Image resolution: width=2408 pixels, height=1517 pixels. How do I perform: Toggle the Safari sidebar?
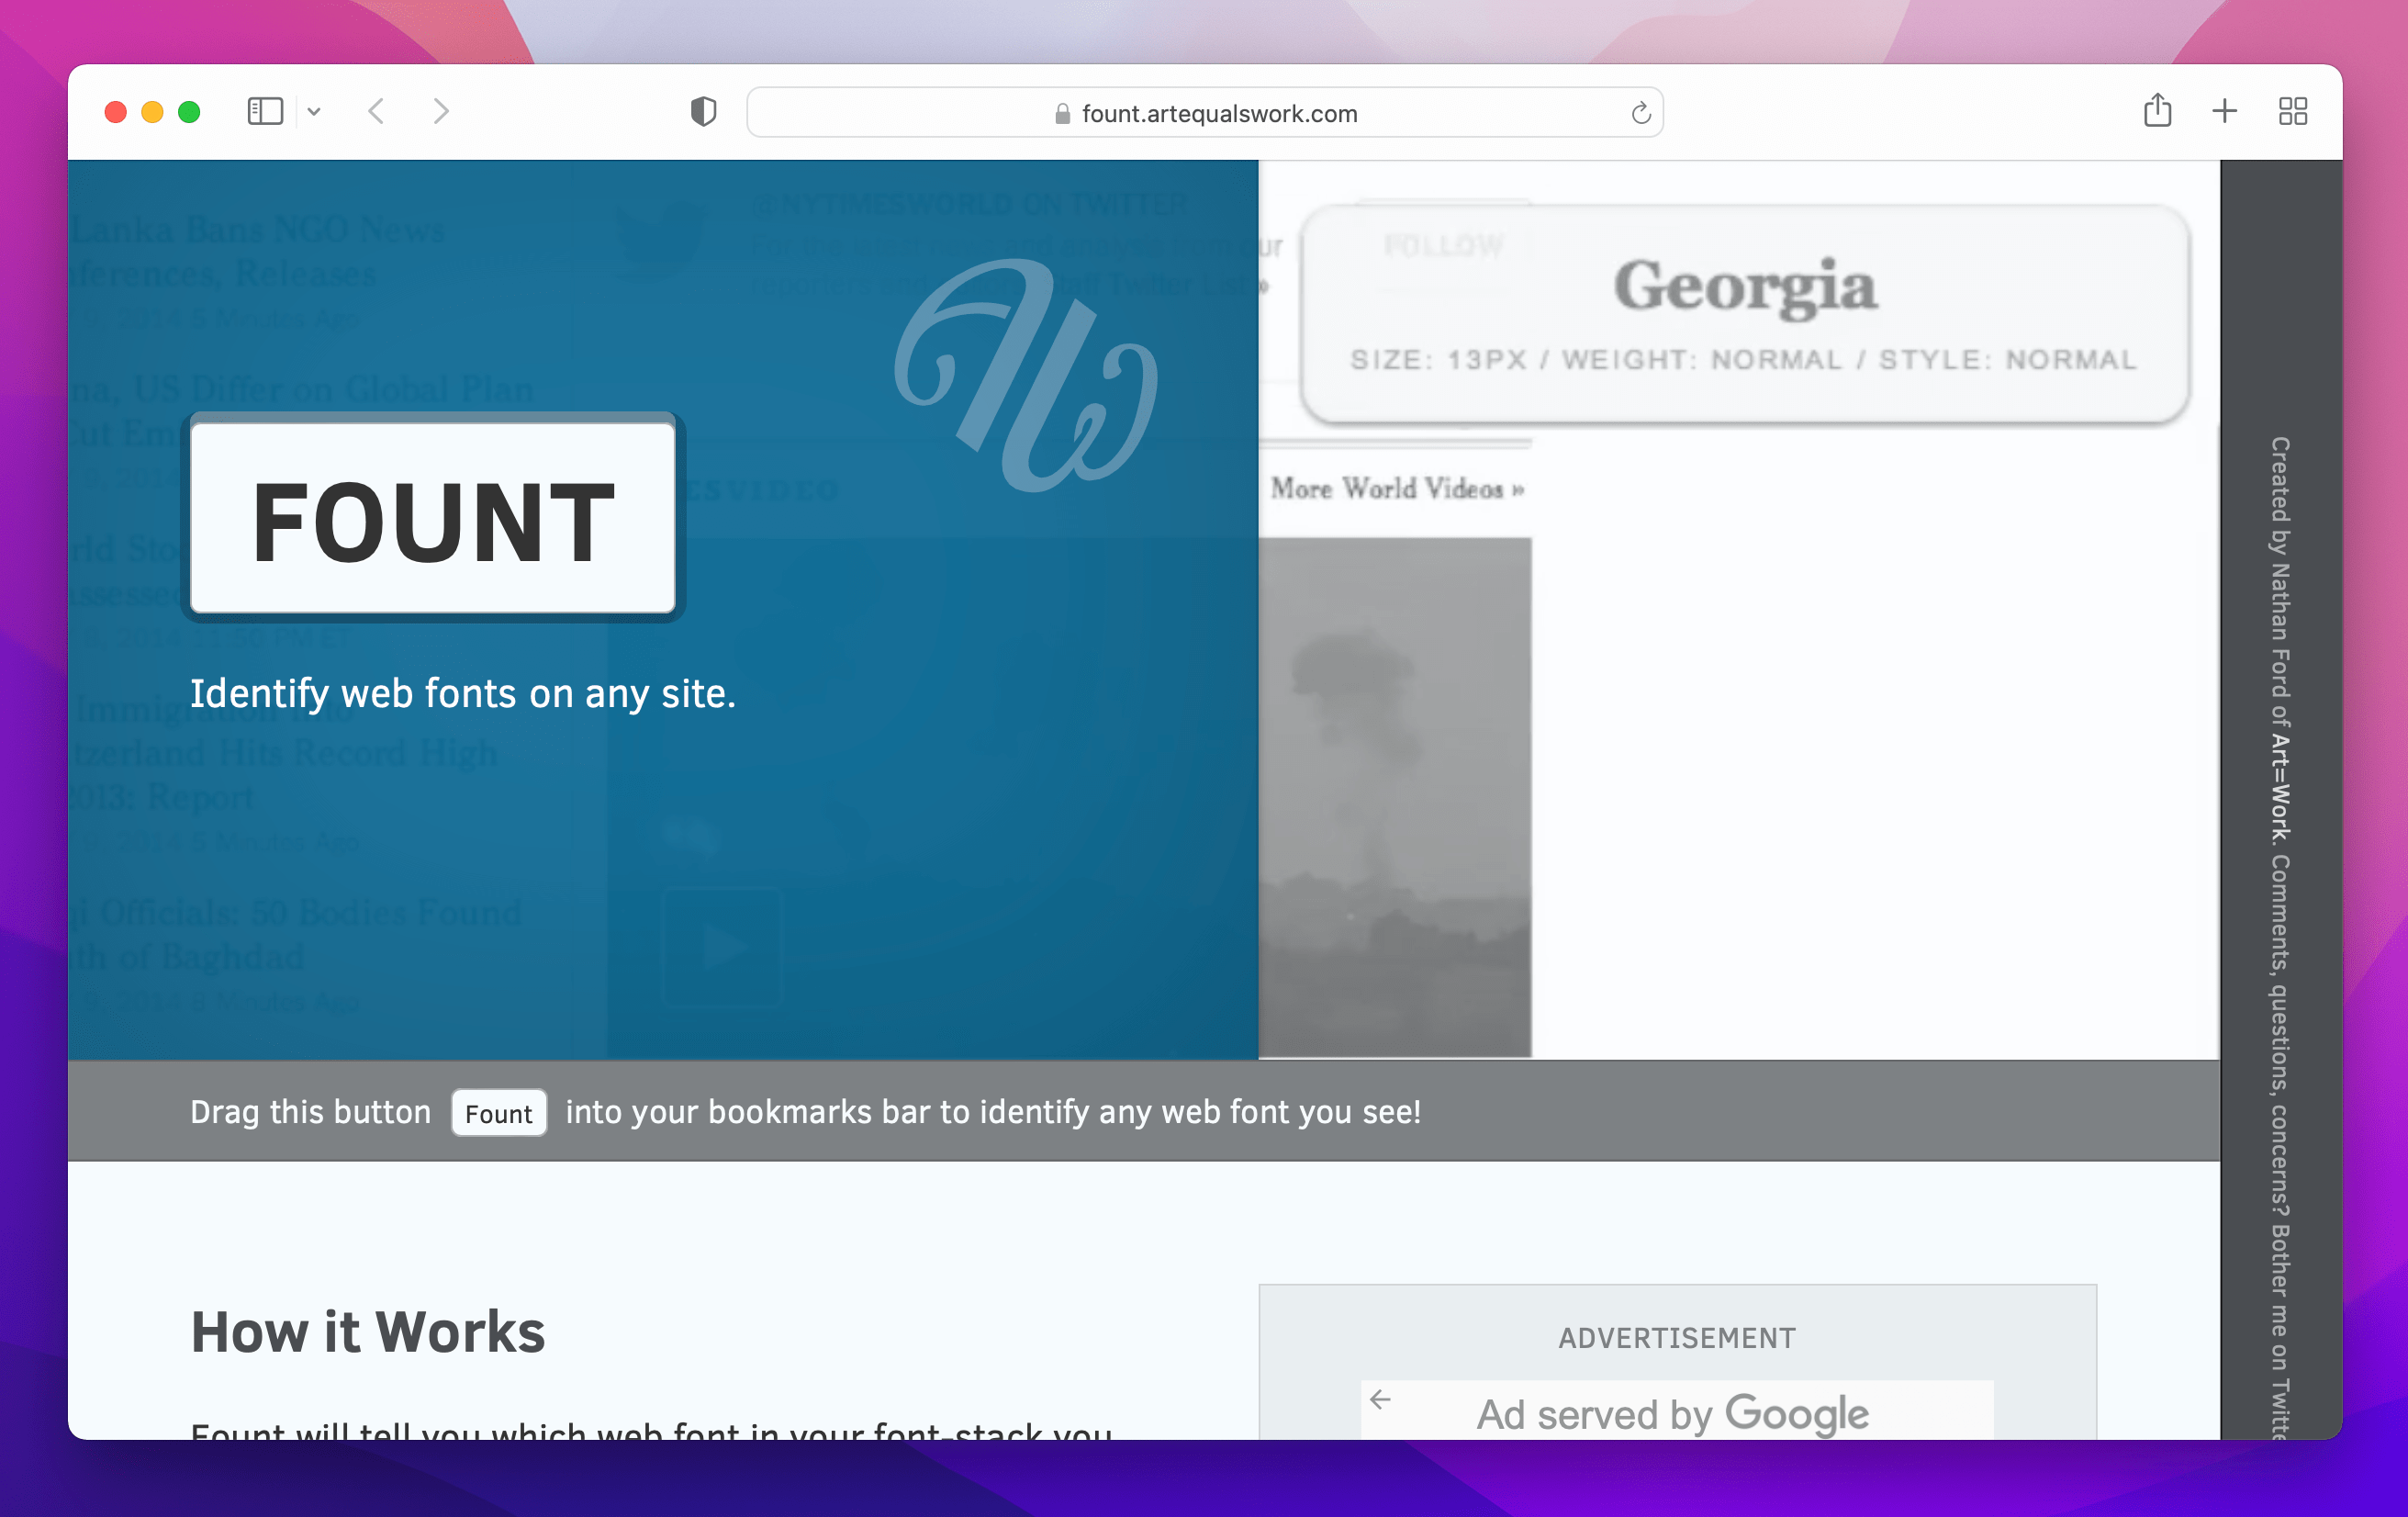click(x=264, y=111)
